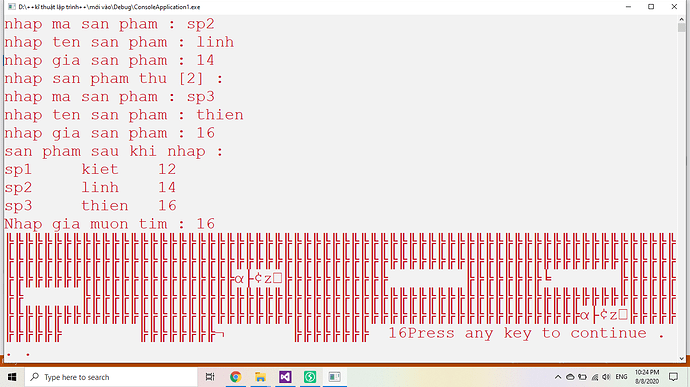The width and height of the screenshot is (690, 387).
Task: Open File Explorer from the taskbar
Action: pyautogui.click(x=260, y=377)
